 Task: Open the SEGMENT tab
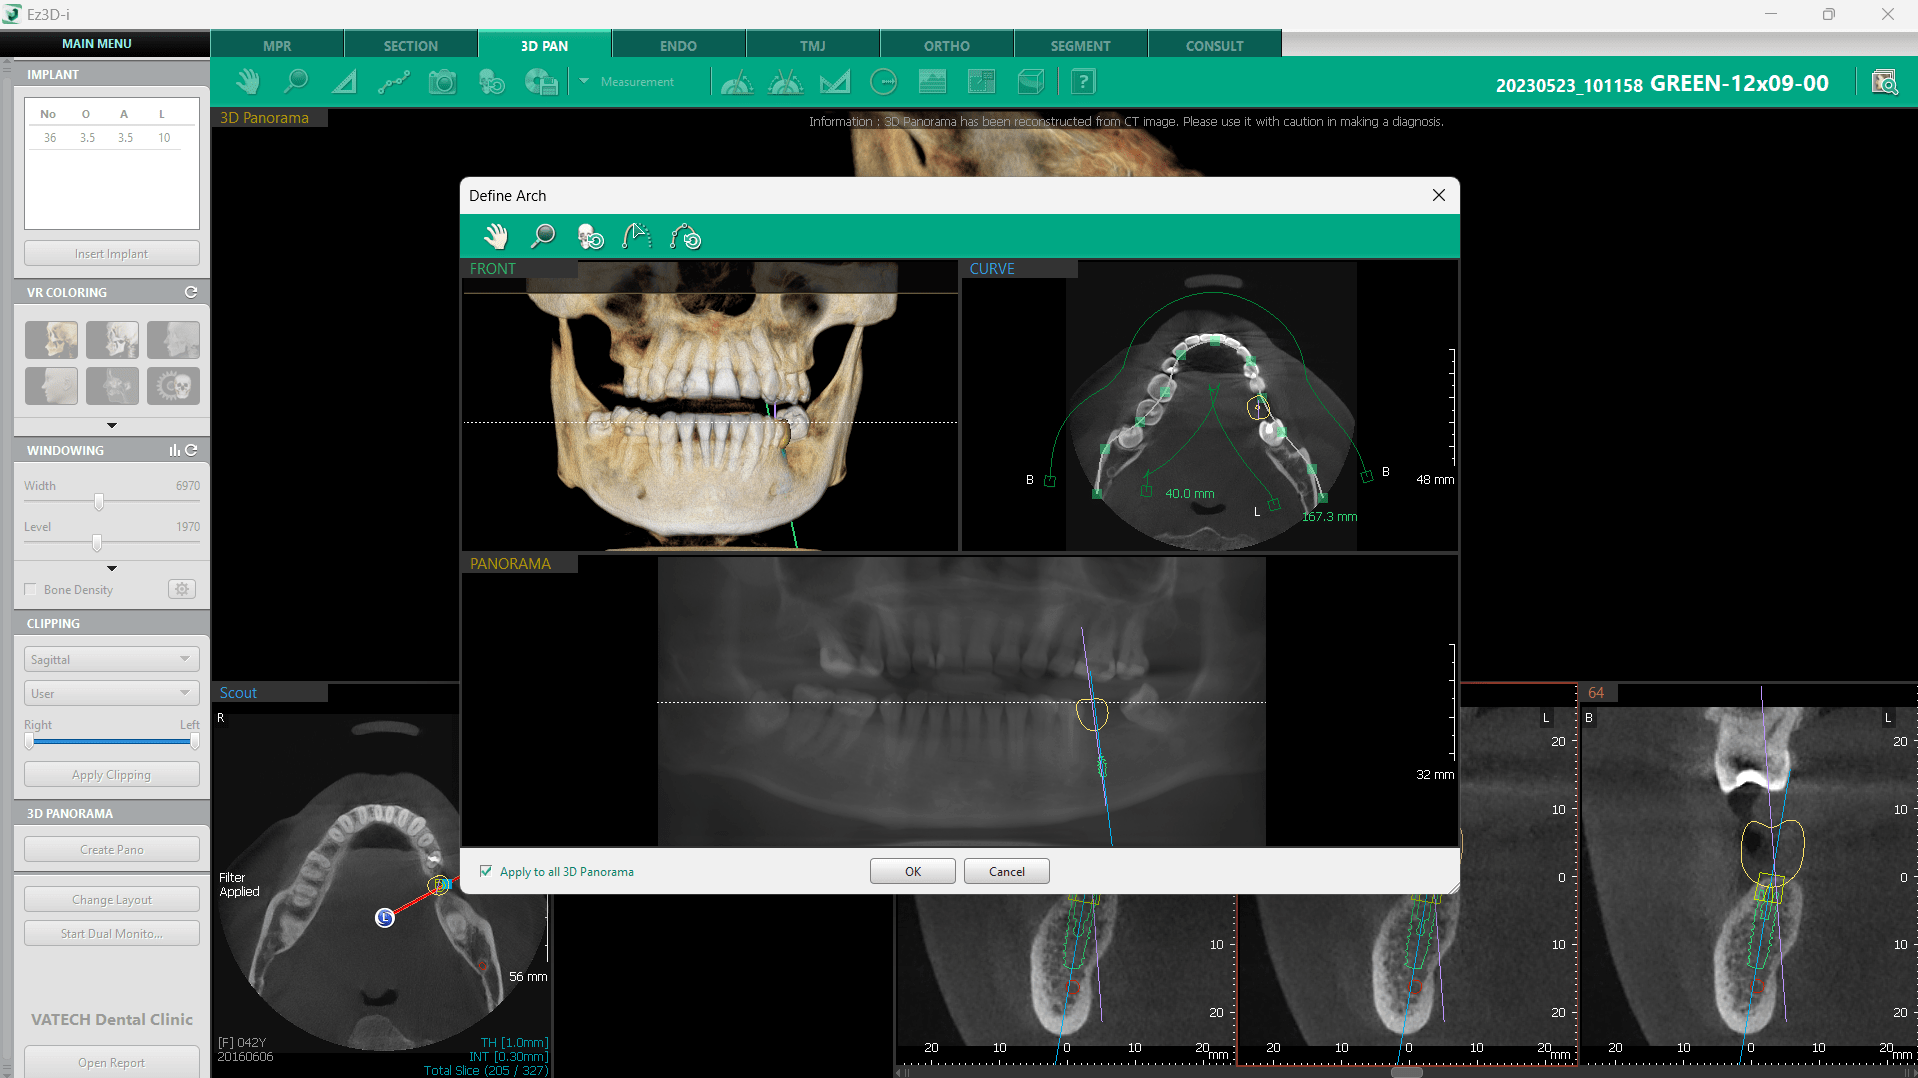(x=1080, y=45)
